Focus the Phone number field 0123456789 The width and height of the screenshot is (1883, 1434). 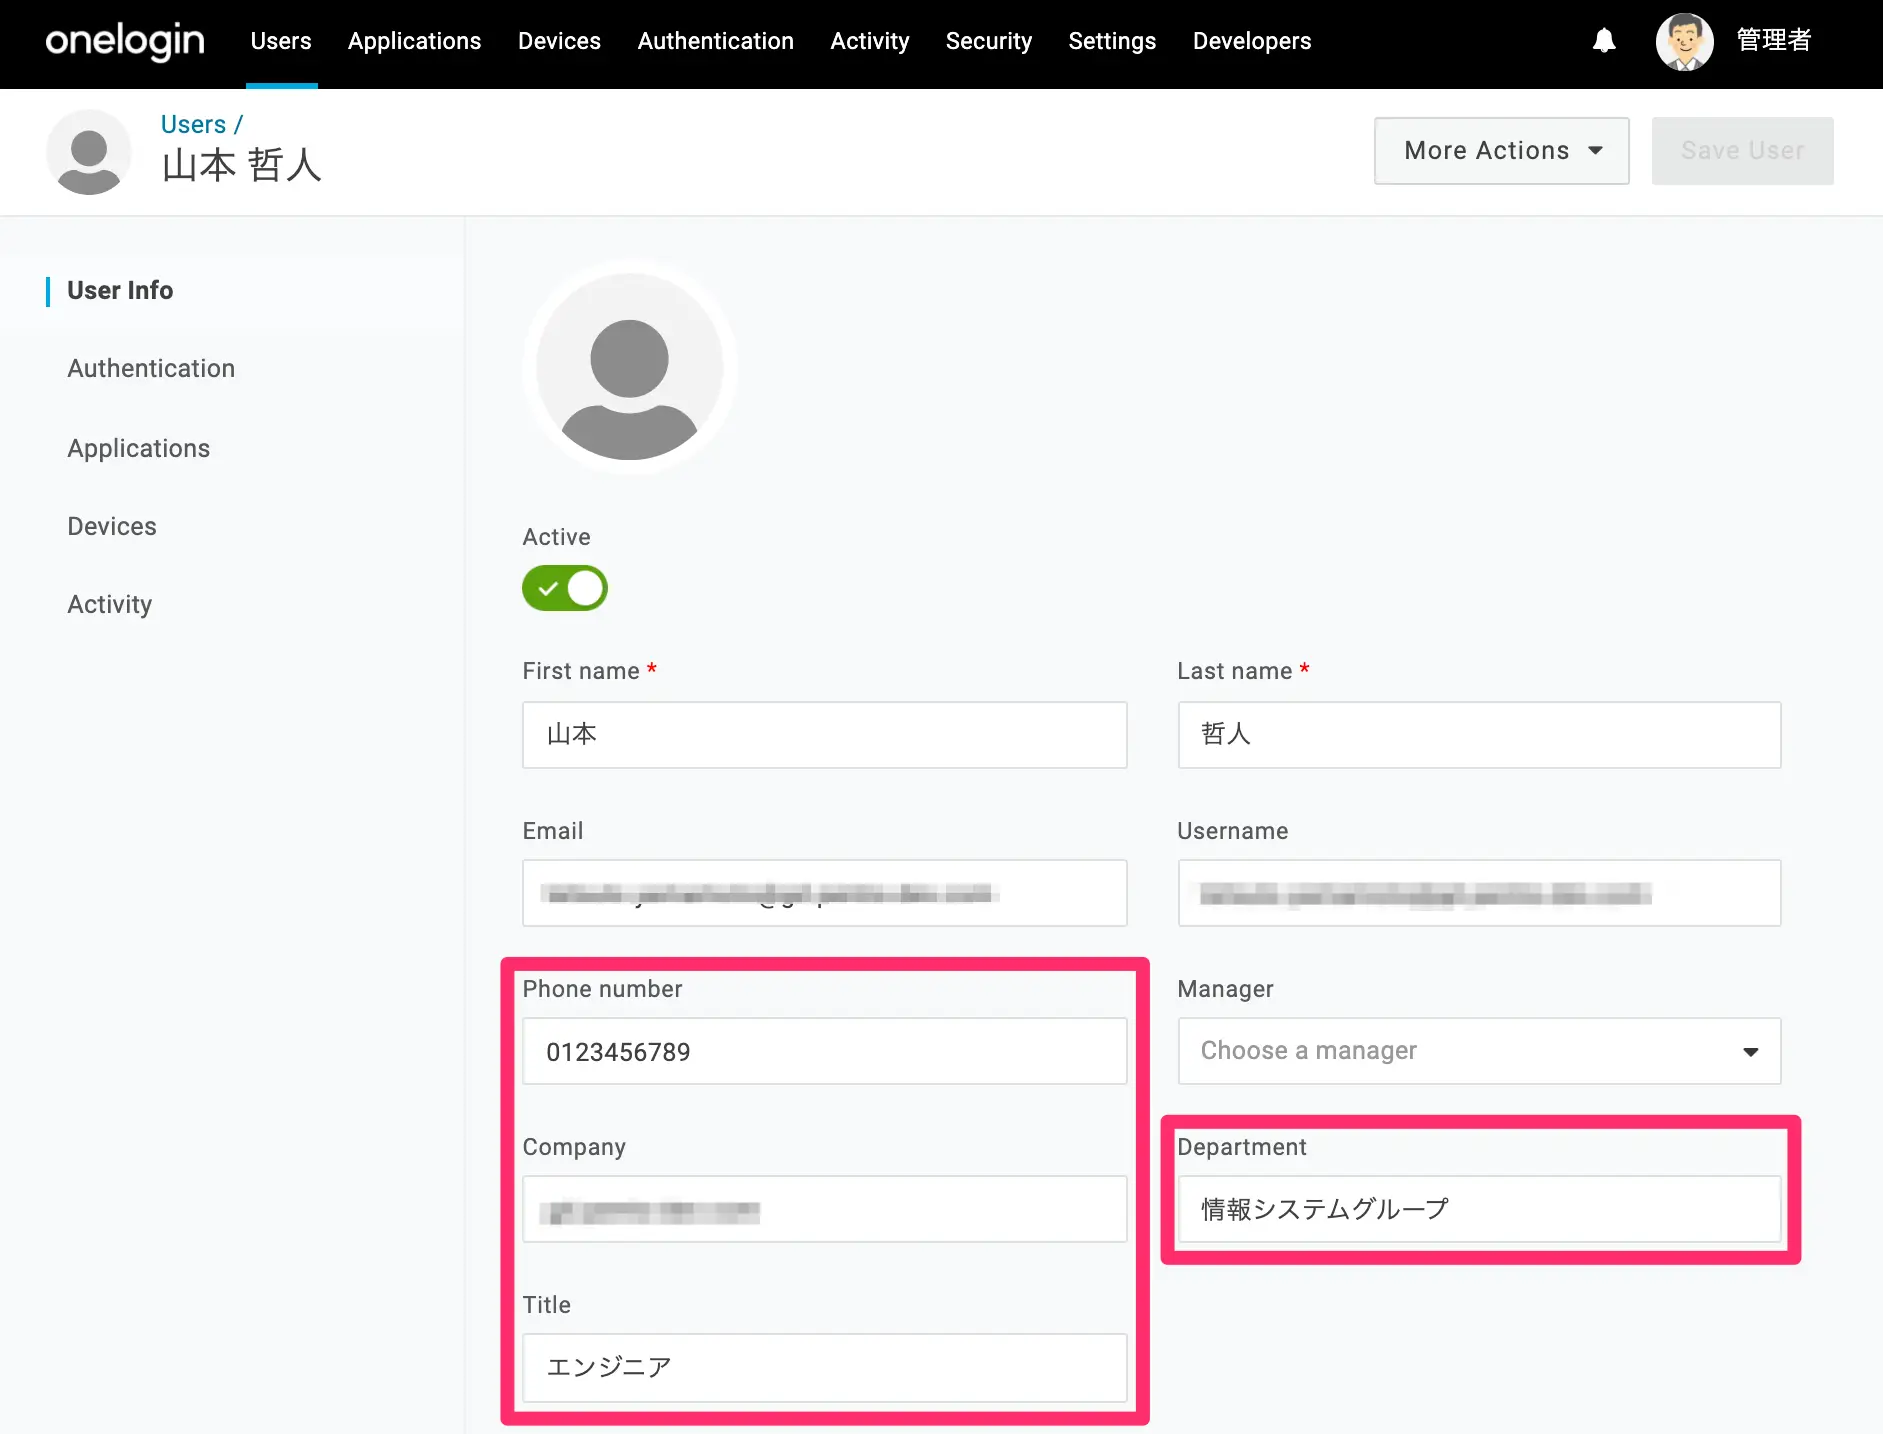(x=824, y=1051)
